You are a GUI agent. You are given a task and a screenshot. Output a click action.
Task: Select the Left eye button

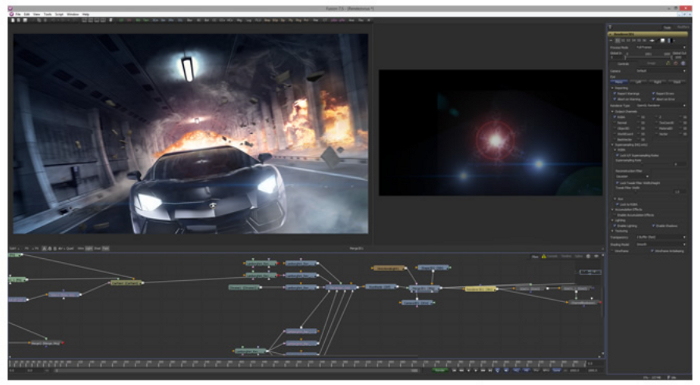[x=638, y=82]
